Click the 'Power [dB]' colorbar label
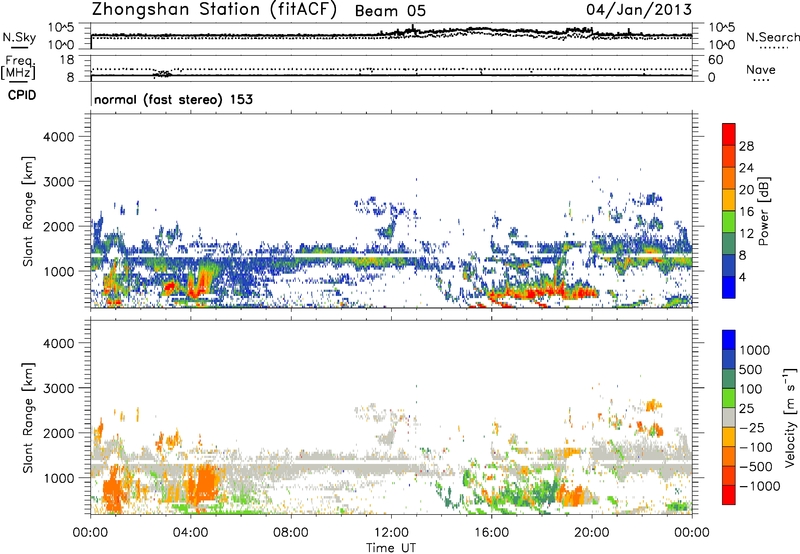The width and height of the screenshot is (800, 554). (x=763, y=211)
